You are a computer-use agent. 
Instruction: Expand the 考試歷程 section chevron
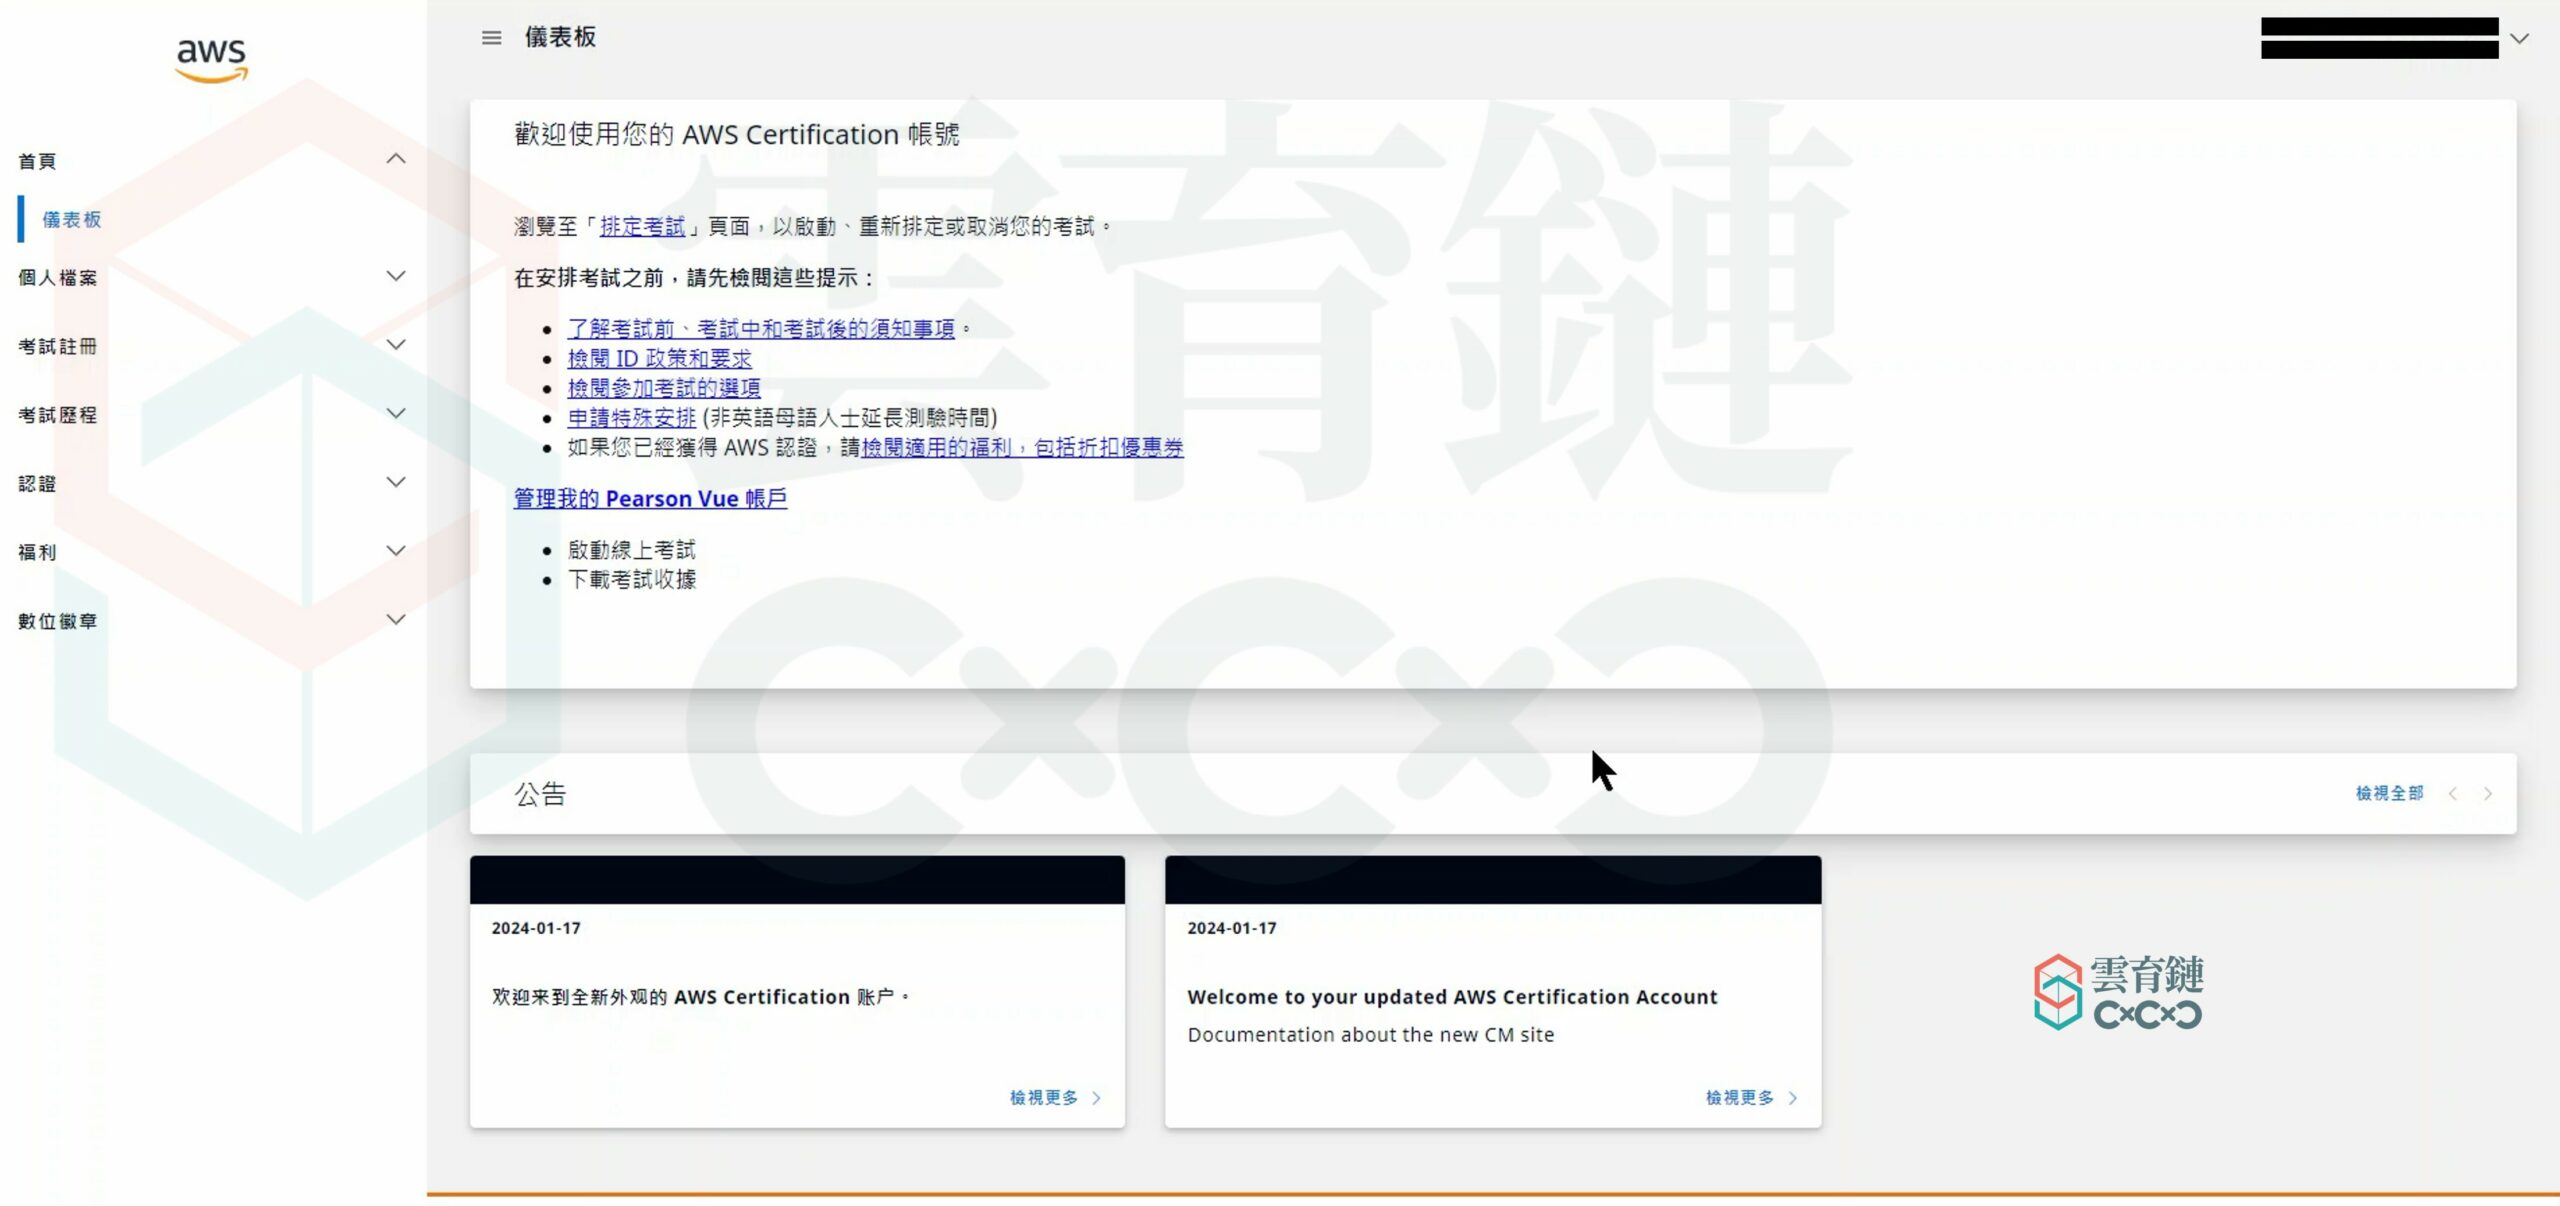(x=396, y=413)
